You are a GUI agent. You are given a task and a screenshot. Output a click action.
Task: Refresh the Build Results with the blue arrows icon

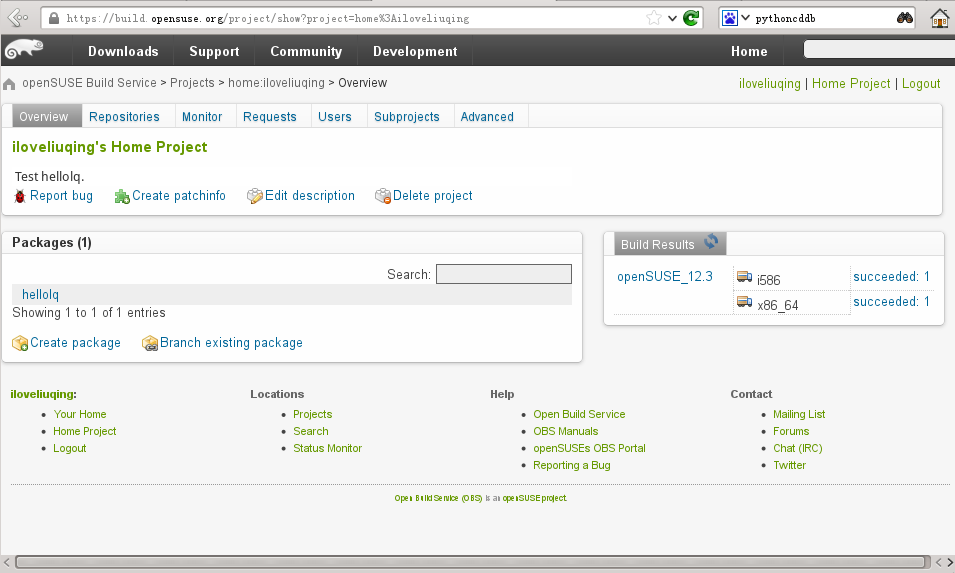pyautogui.click(x=711, y=242)
